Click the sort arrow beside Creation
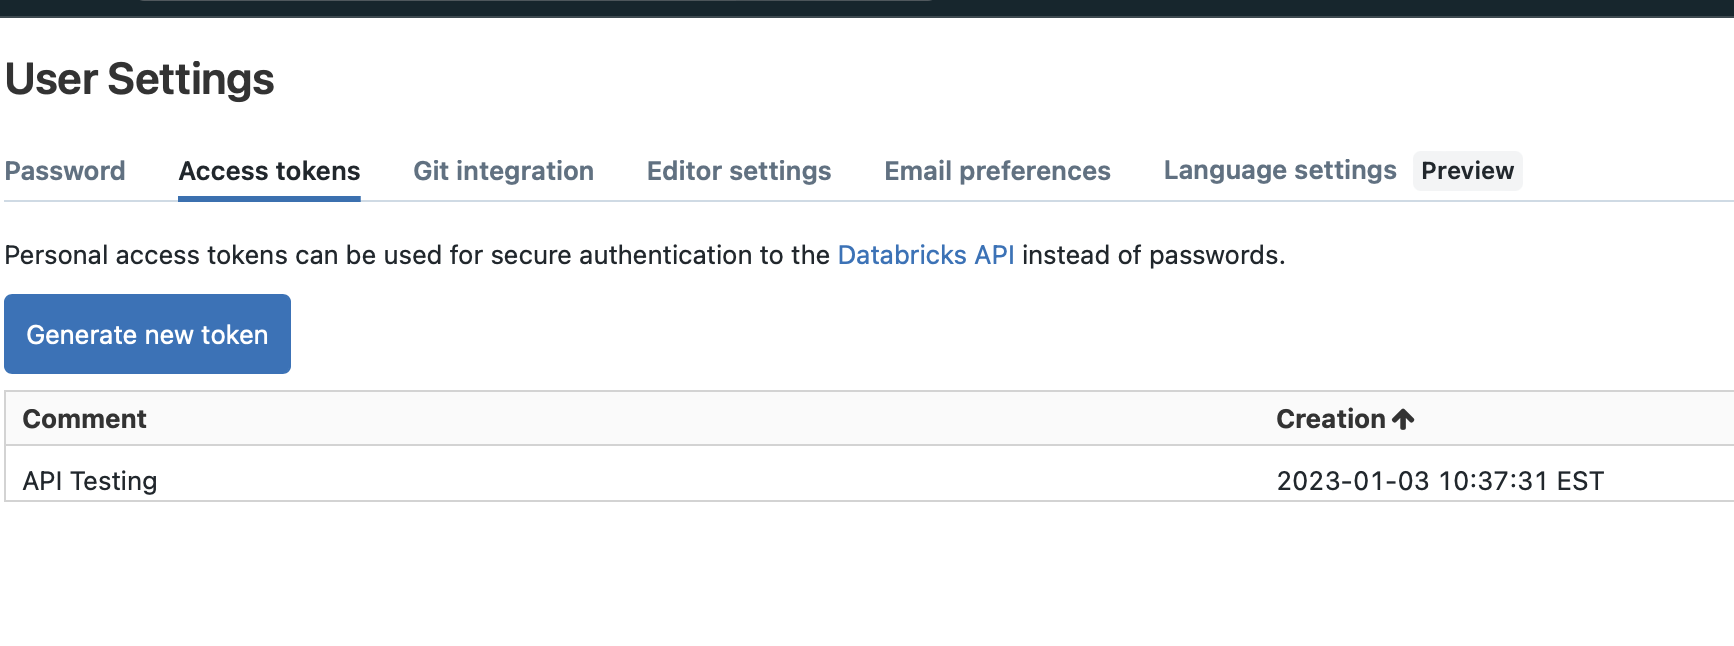Viewport: 1734px width, 646px height. pyautogui.click(x=1403, y=419)
